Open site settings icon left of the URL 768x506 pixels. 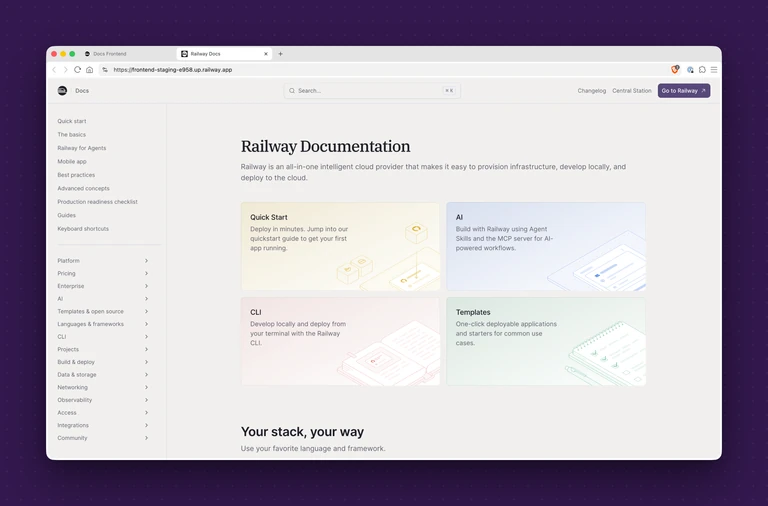click(x=105, y=70)
